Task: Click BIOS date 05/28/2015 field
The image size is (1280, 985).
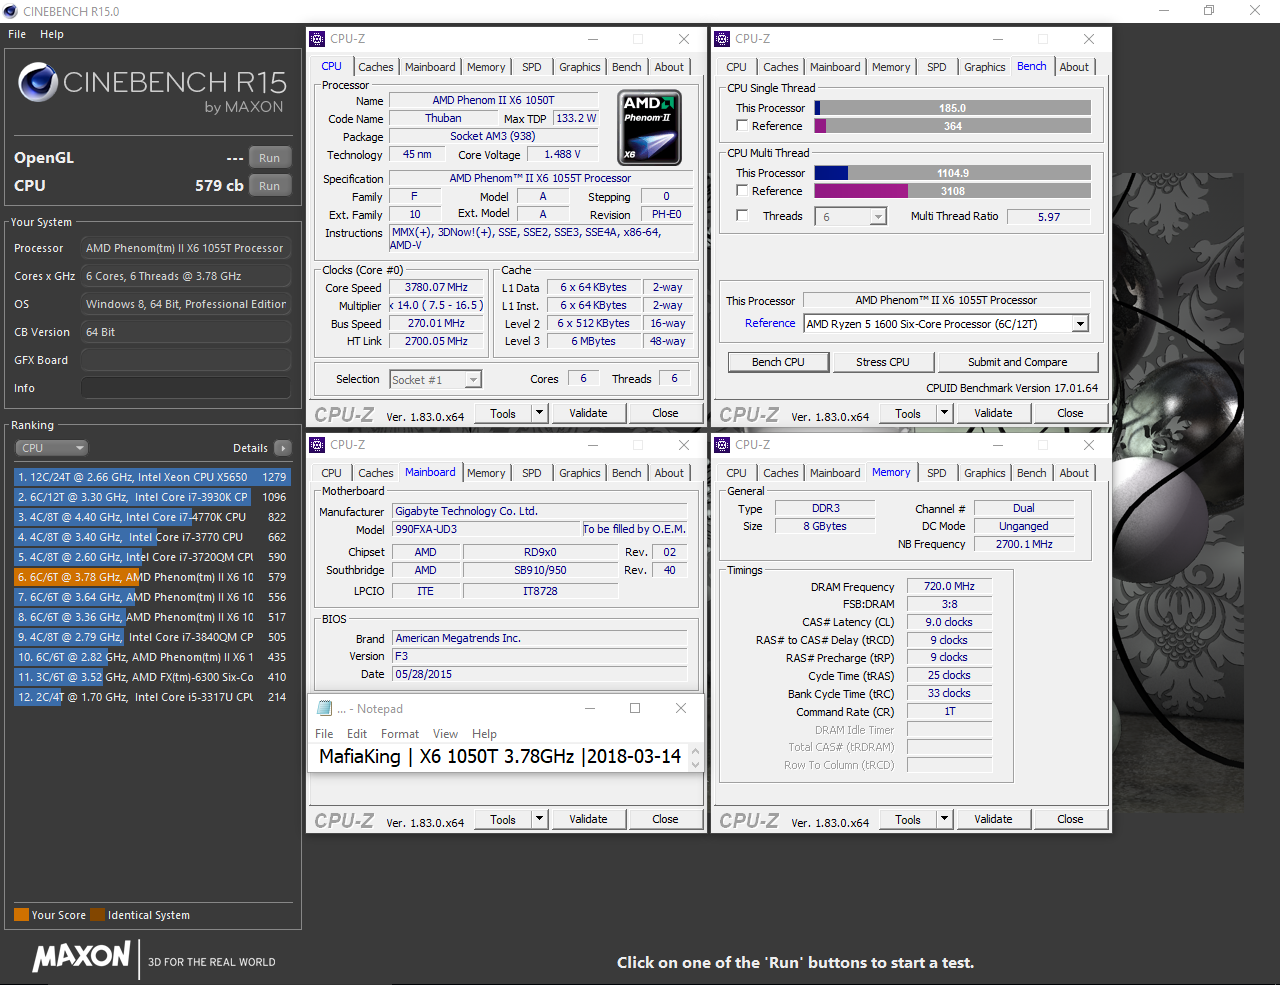Action: coord(540,674)
